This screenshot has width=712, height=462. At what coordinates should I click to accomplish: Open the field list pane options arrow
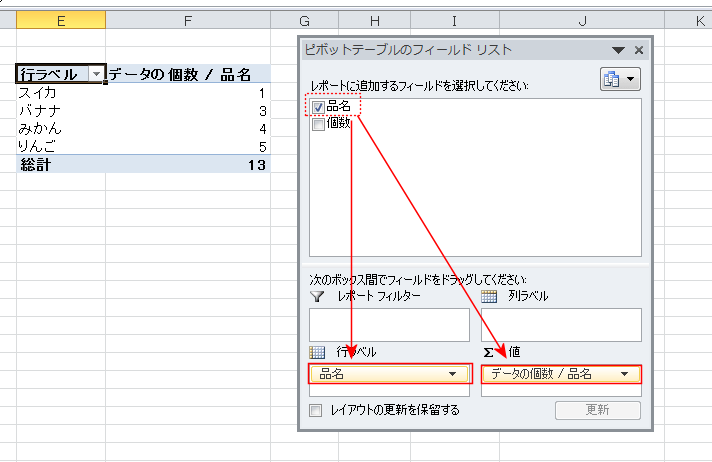(618, 50)
